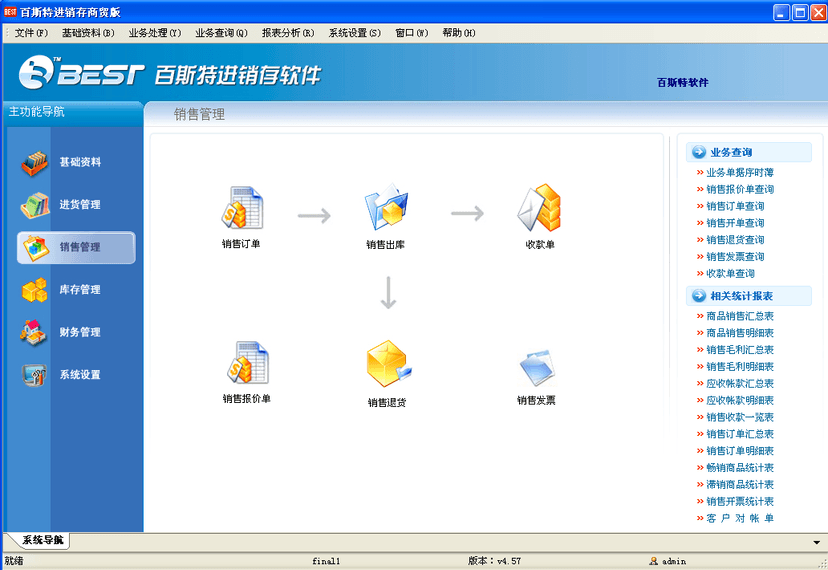828x570 pixels.
Task: Switch to the 系统导航 tab
Action: (42, 540)
